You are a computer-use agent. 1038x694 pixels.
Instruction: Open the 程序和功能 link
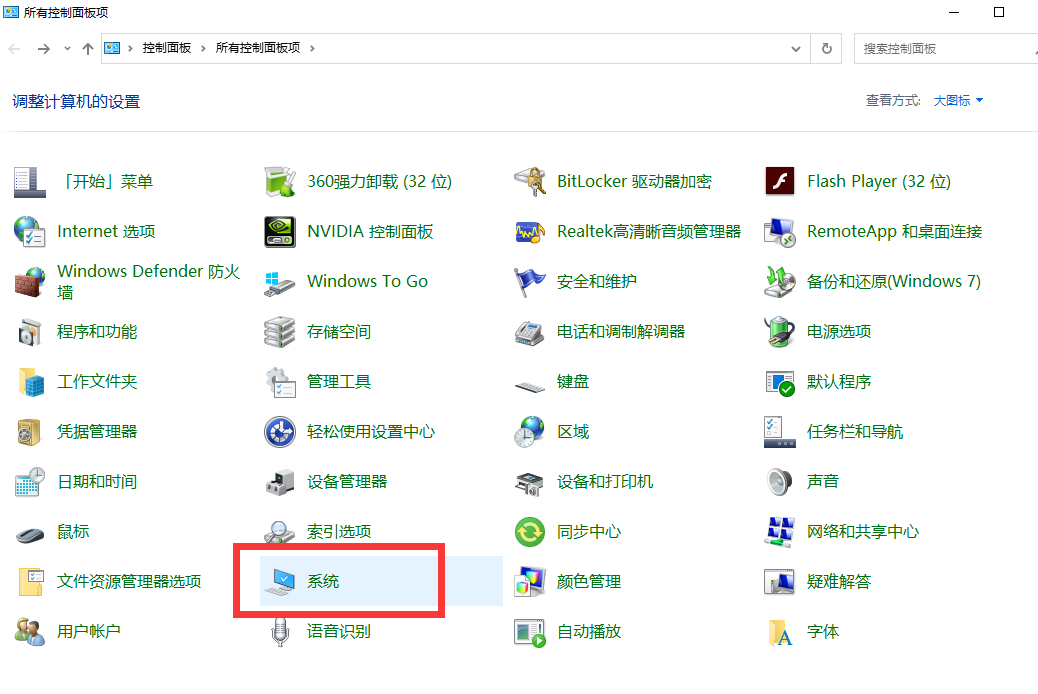click(x=97, y=332)
